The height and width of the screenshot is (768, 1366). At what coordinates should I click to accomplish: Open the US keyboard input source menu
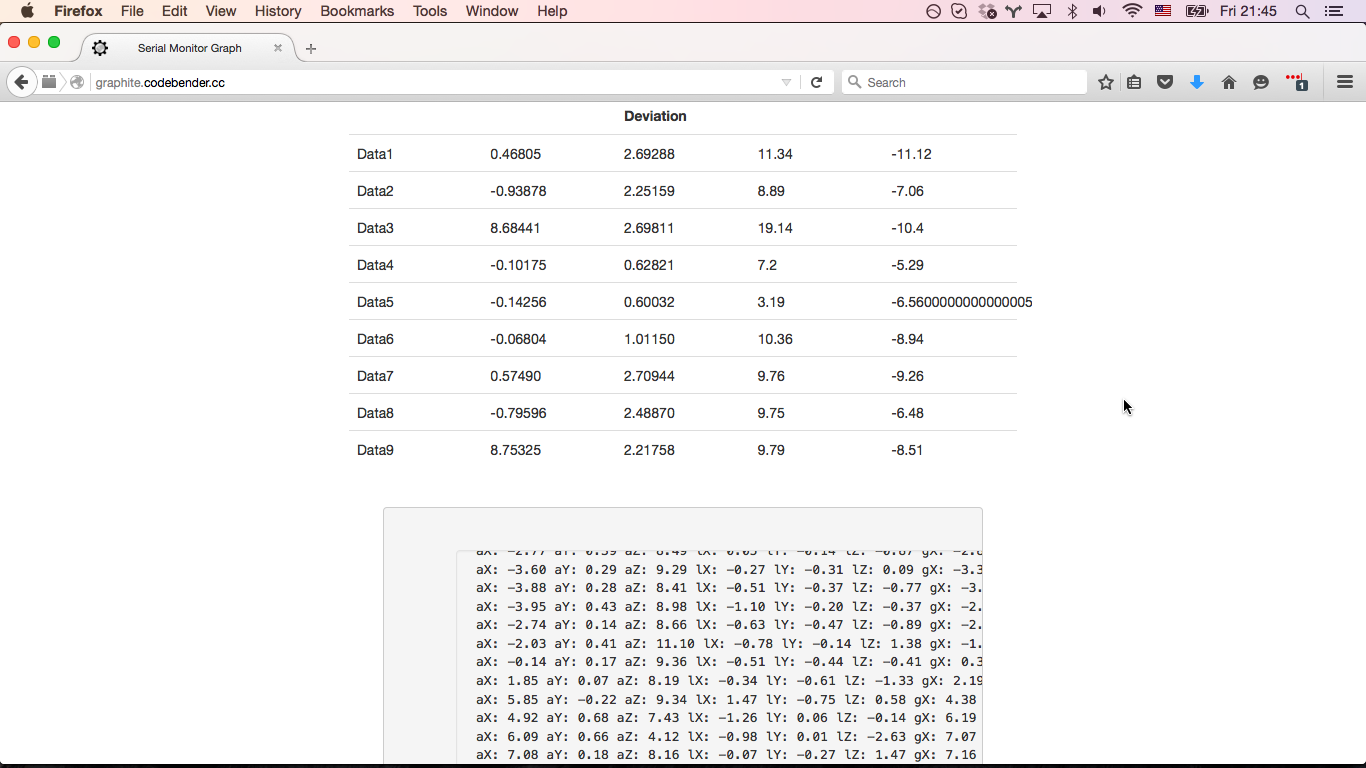click(1162, 11)
